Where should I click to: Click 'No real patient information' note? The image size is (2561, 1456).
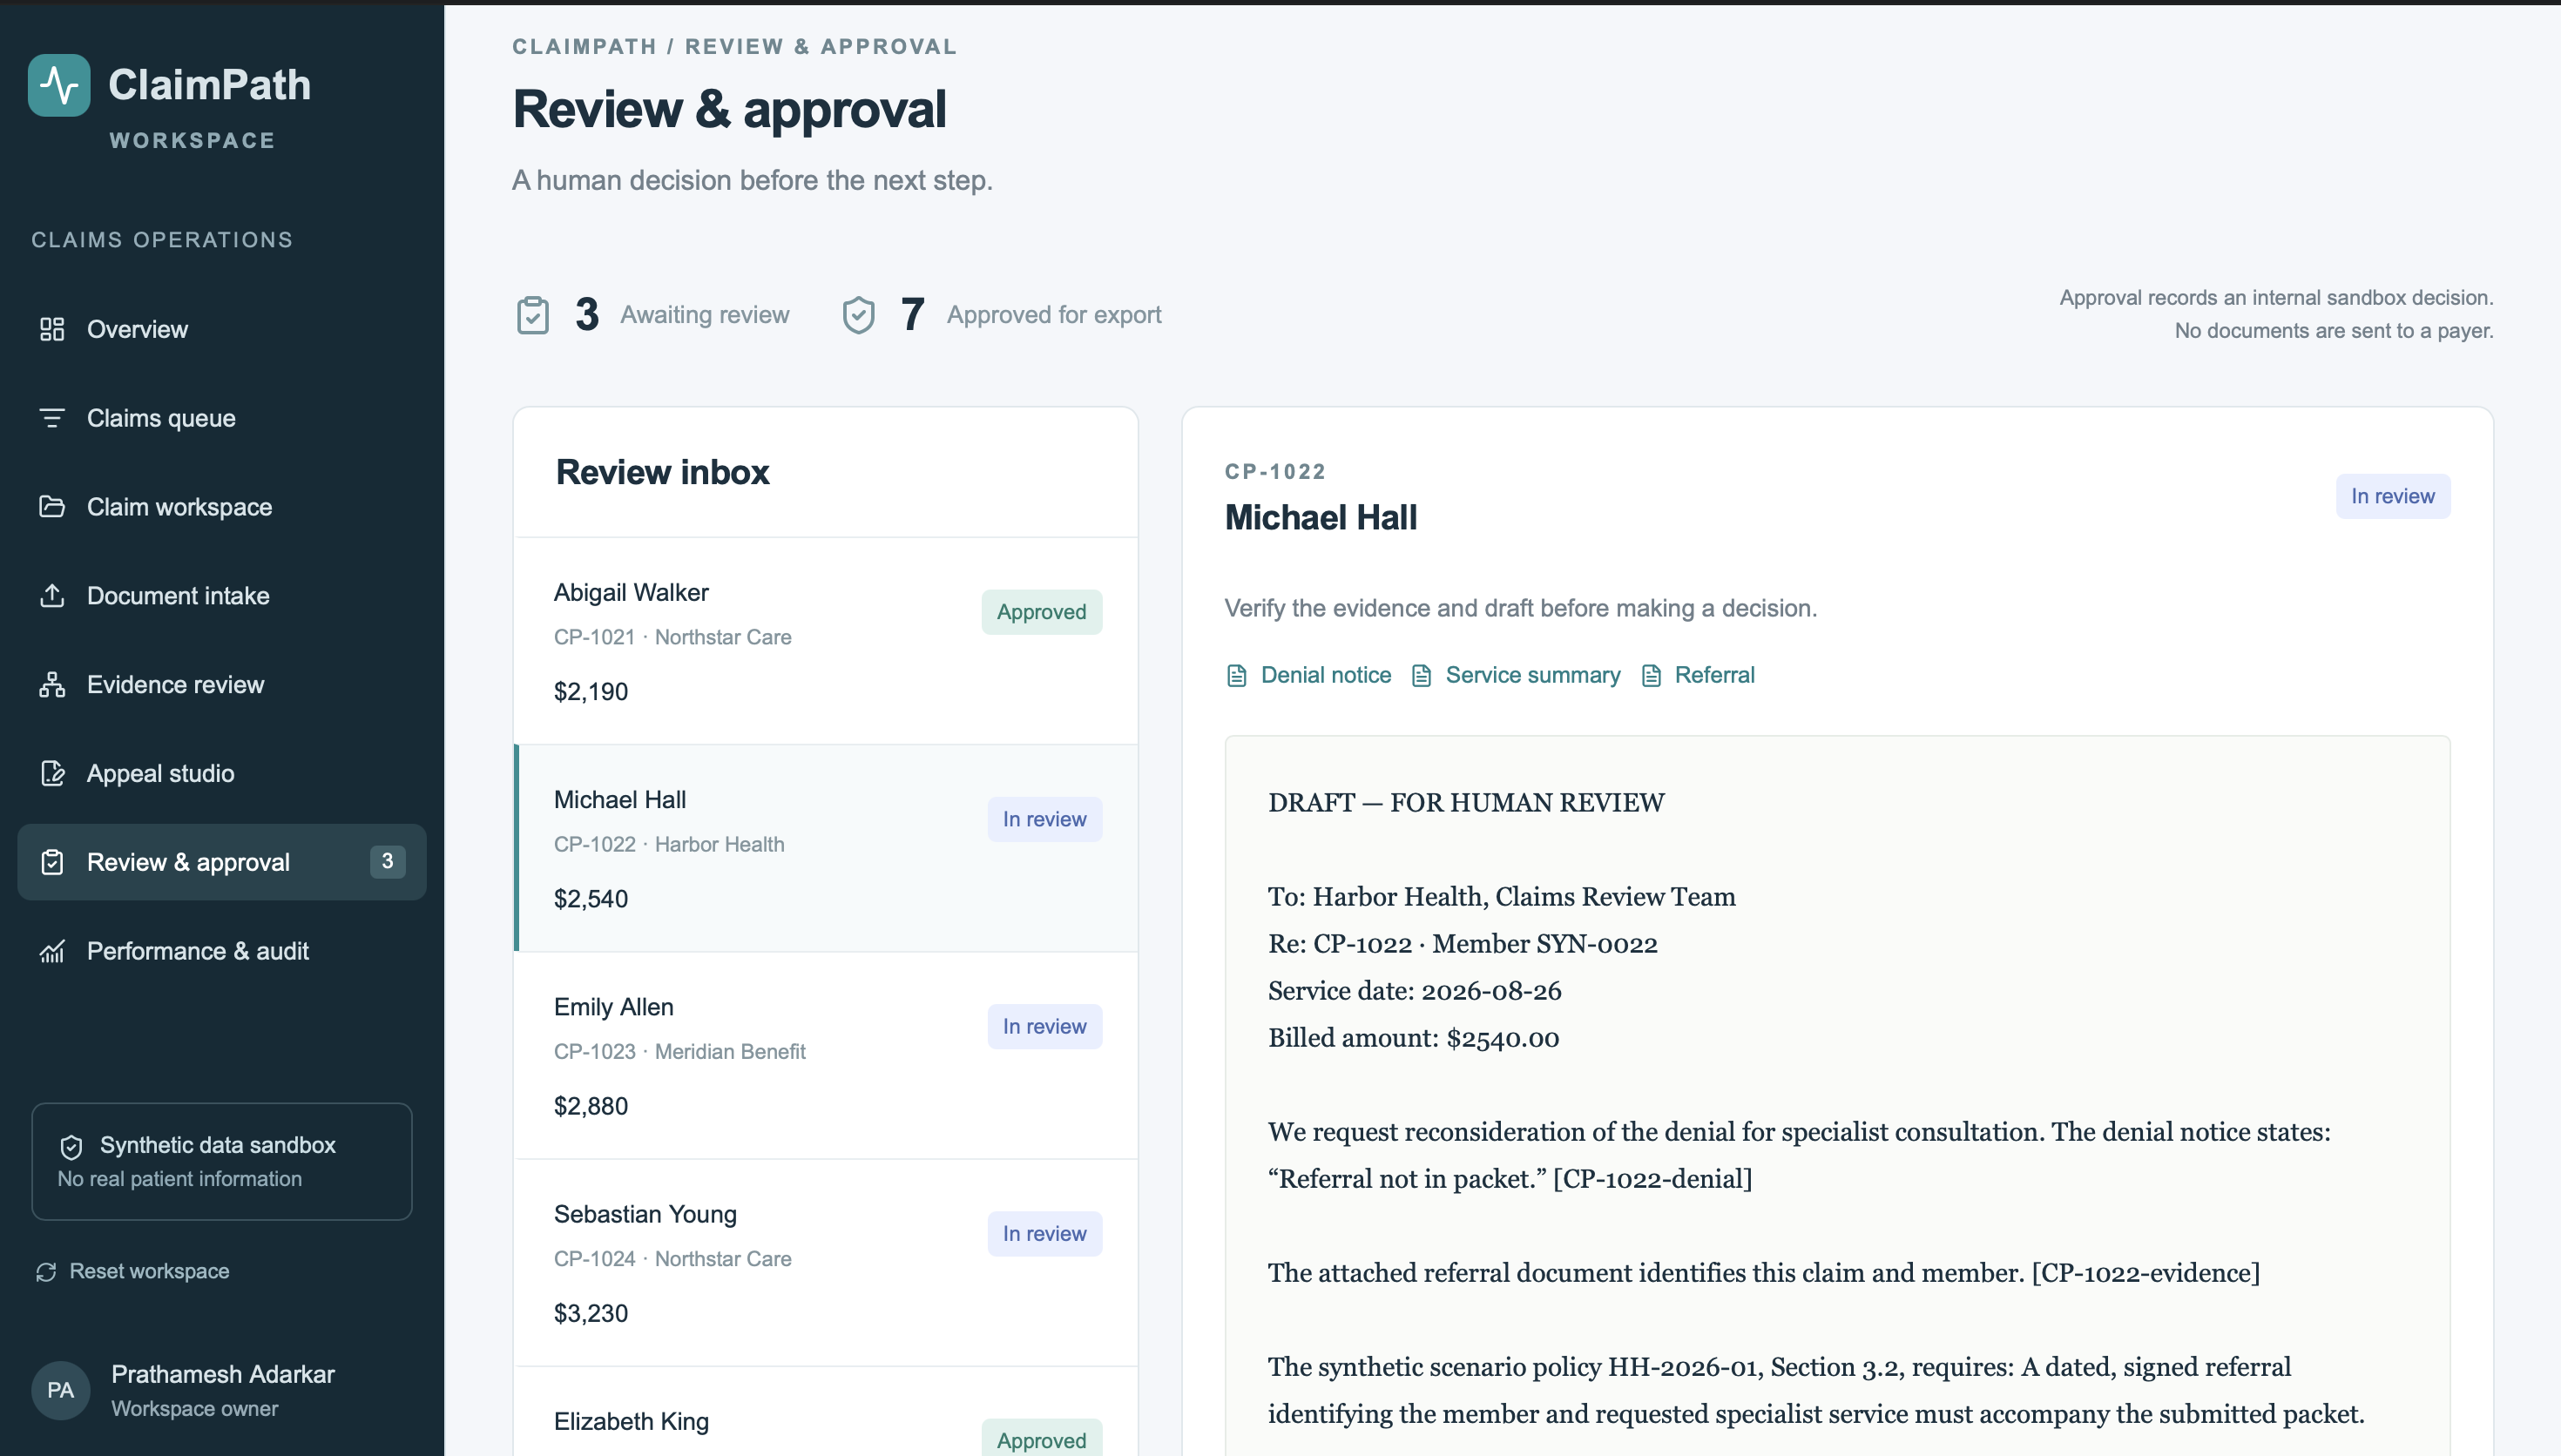pos(180,1179)
